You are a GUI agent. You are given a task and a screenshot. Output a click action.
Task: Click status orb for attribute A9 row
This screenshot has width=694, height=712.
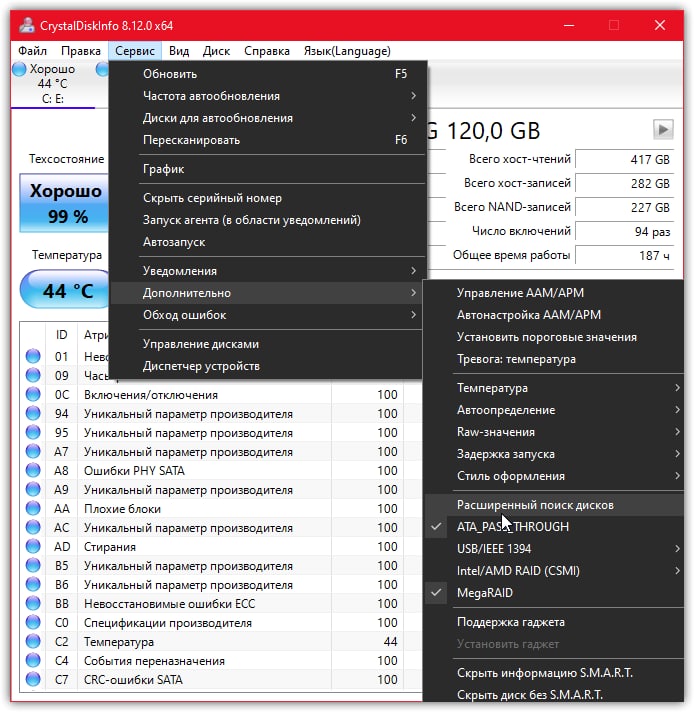pos(33,490)
